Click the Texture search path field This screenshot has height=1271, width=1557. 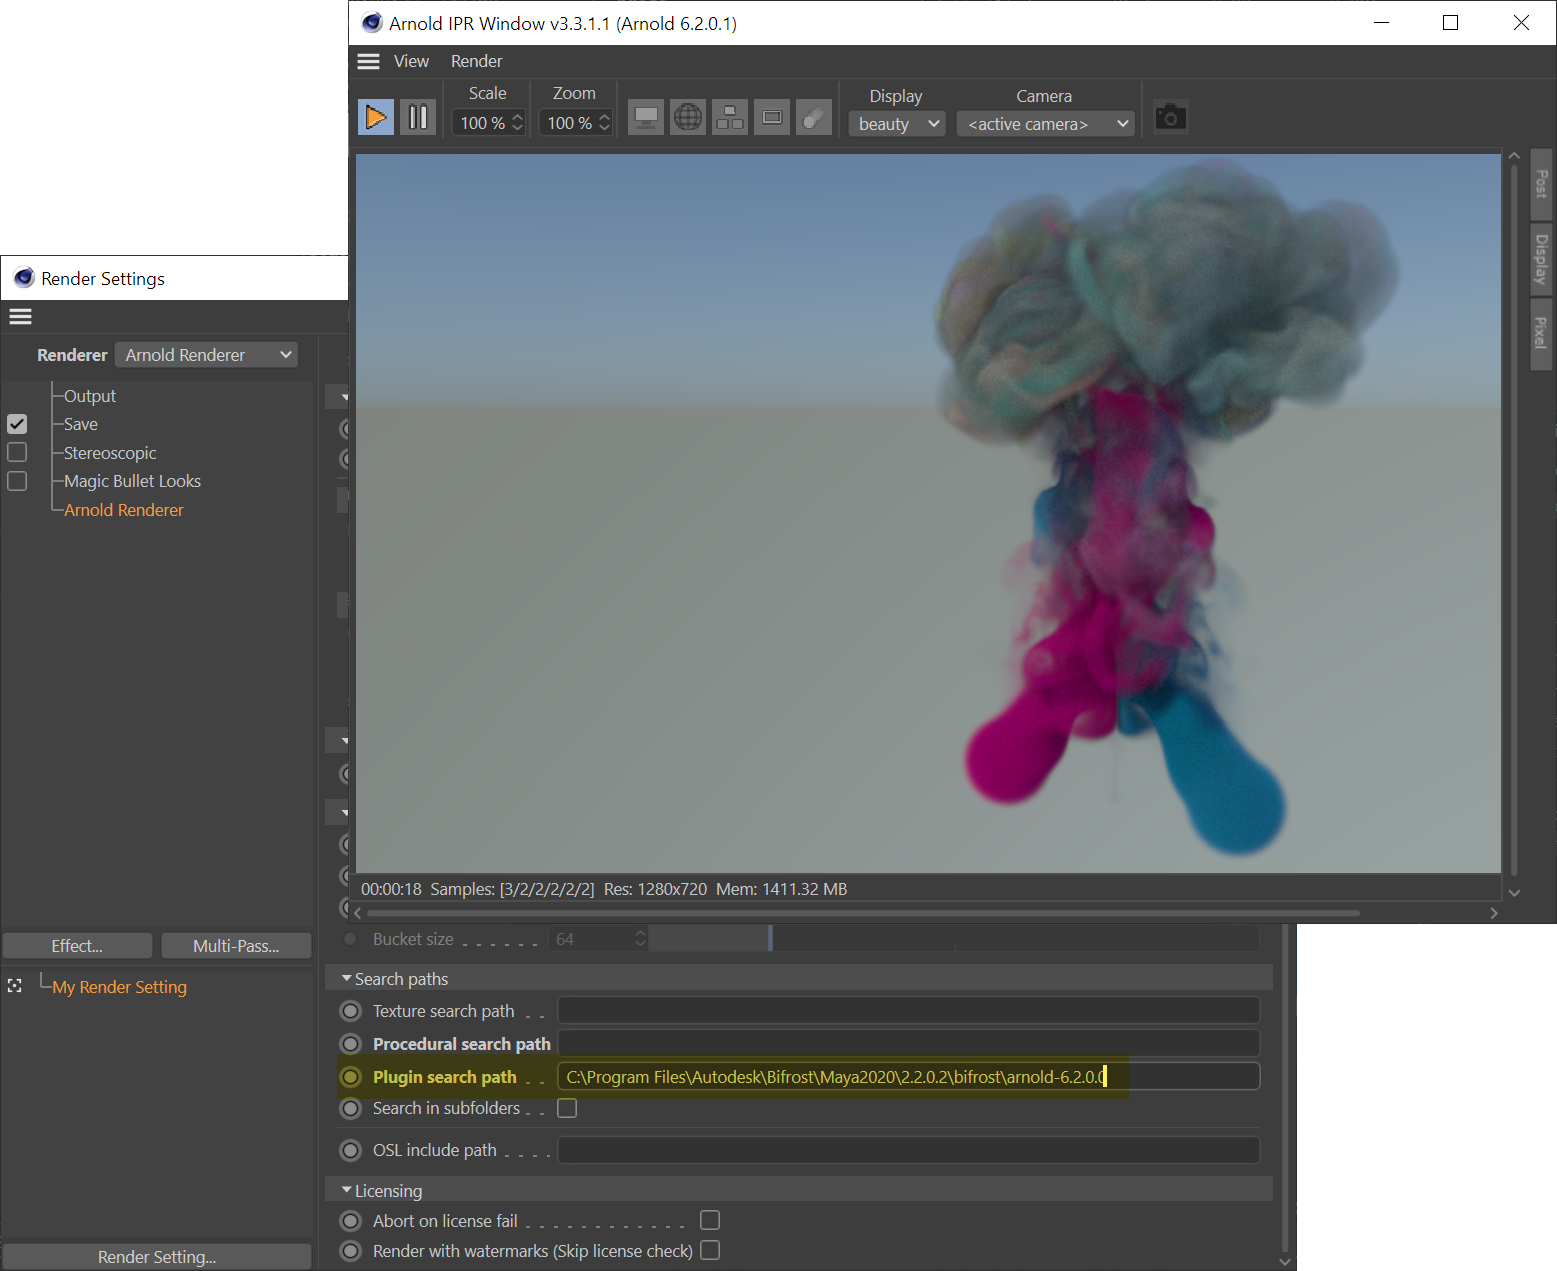click(908, 1011)
